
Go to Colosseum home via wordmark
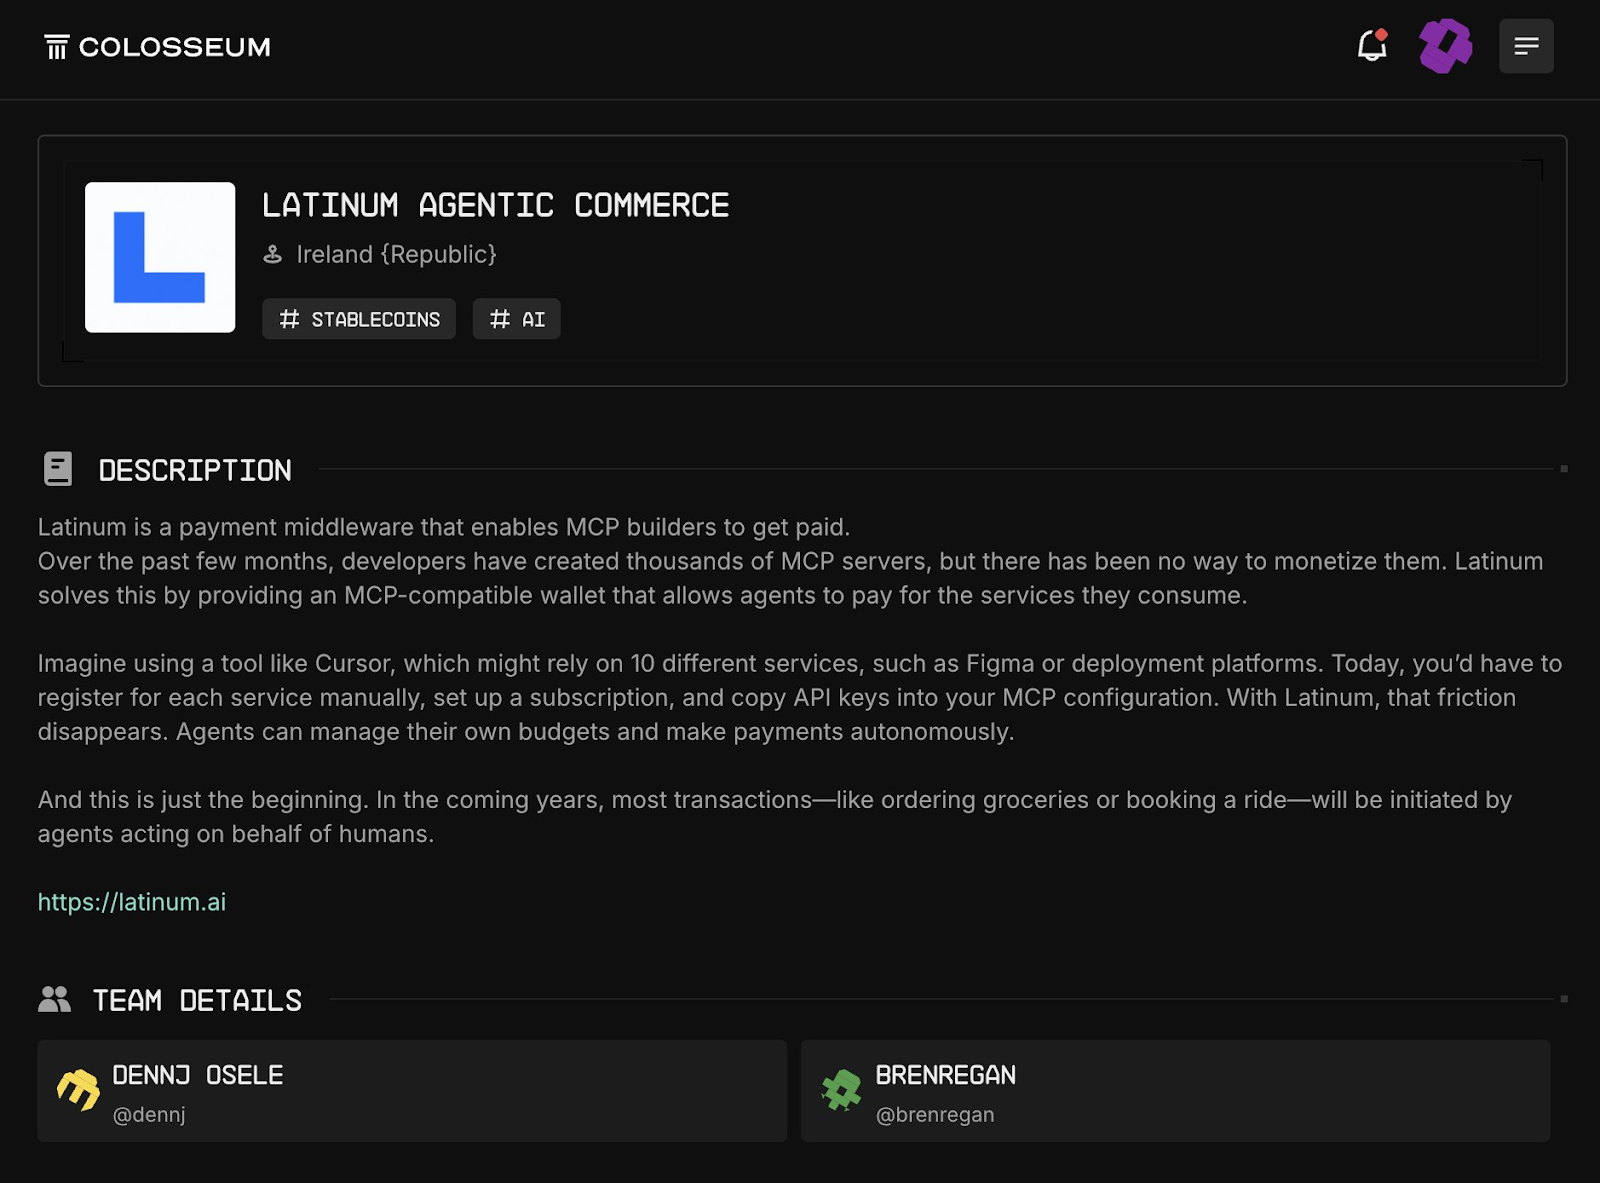click(x=175, y=47)
